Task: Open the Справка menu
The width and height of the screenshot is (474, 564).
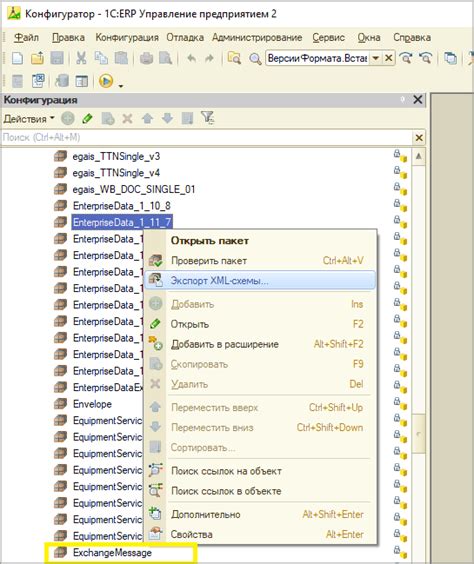Action: click(412, 37)
